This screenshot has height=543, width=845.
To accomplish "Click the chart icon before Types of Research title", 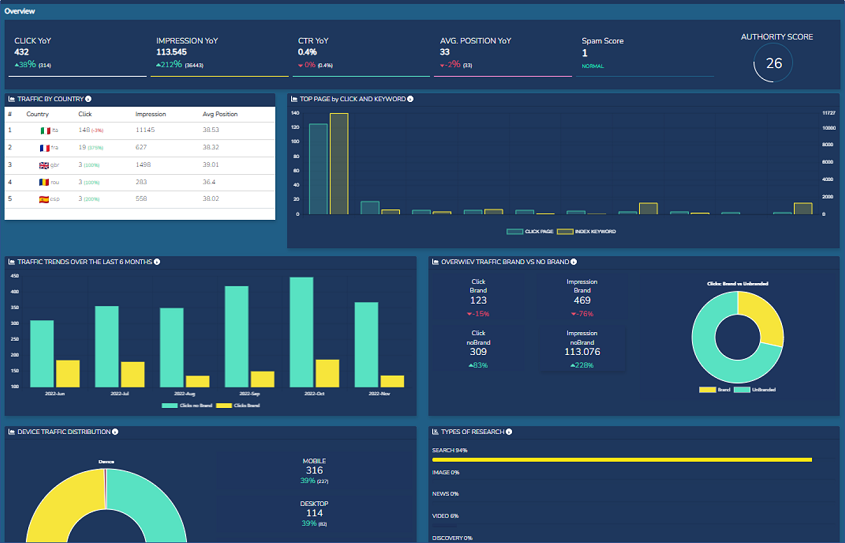I will pos(435,432).
